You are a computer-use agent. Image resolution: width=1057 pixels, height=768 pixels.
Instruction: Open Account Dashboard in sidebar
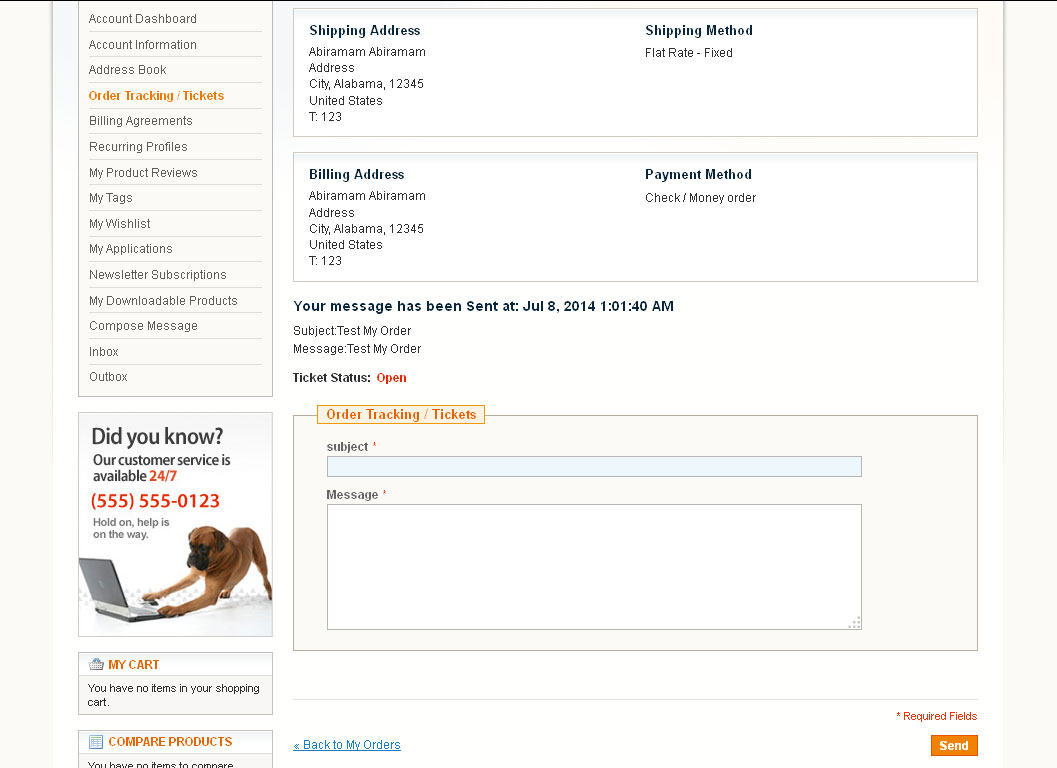[x=143, y=19]
